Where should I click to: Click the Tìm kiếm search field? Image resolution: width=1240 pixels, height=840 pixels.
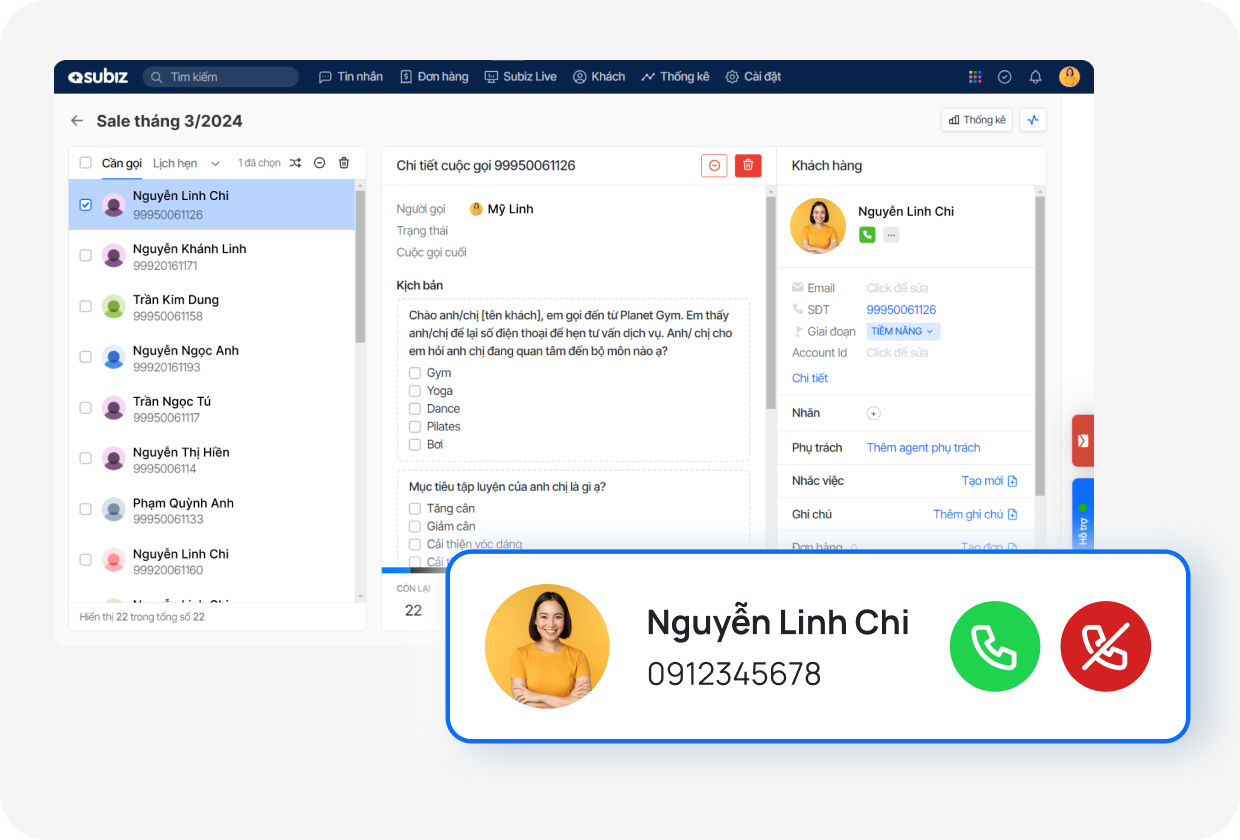coord(220,77)
